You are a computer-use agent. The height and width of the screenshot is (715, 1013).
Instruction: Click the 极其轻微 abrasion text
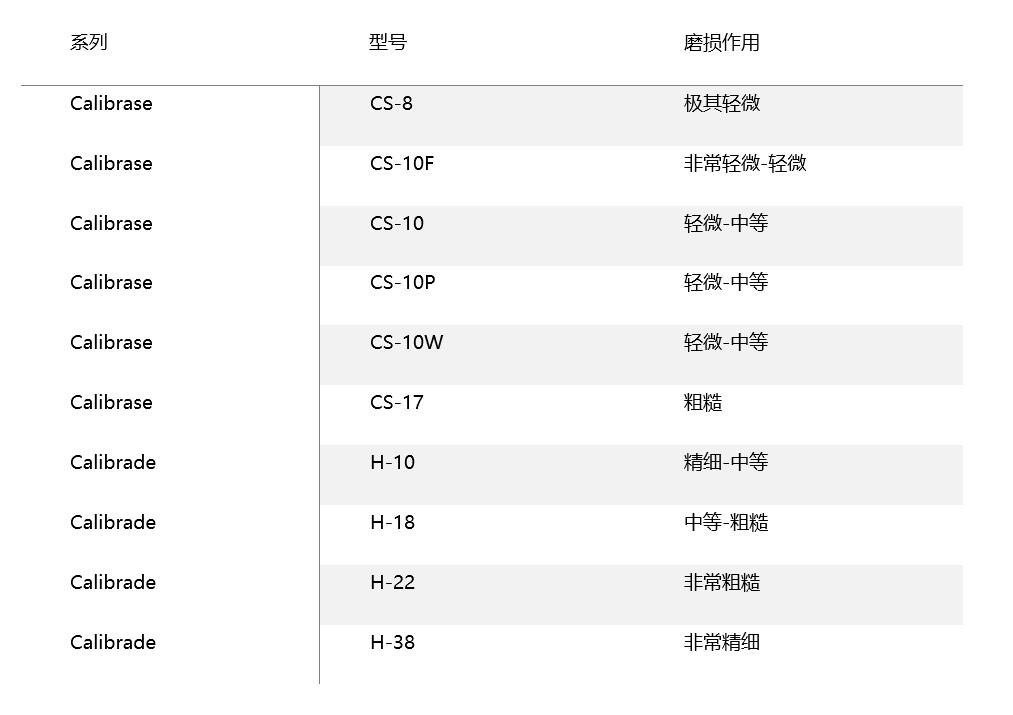pos(722,103)
